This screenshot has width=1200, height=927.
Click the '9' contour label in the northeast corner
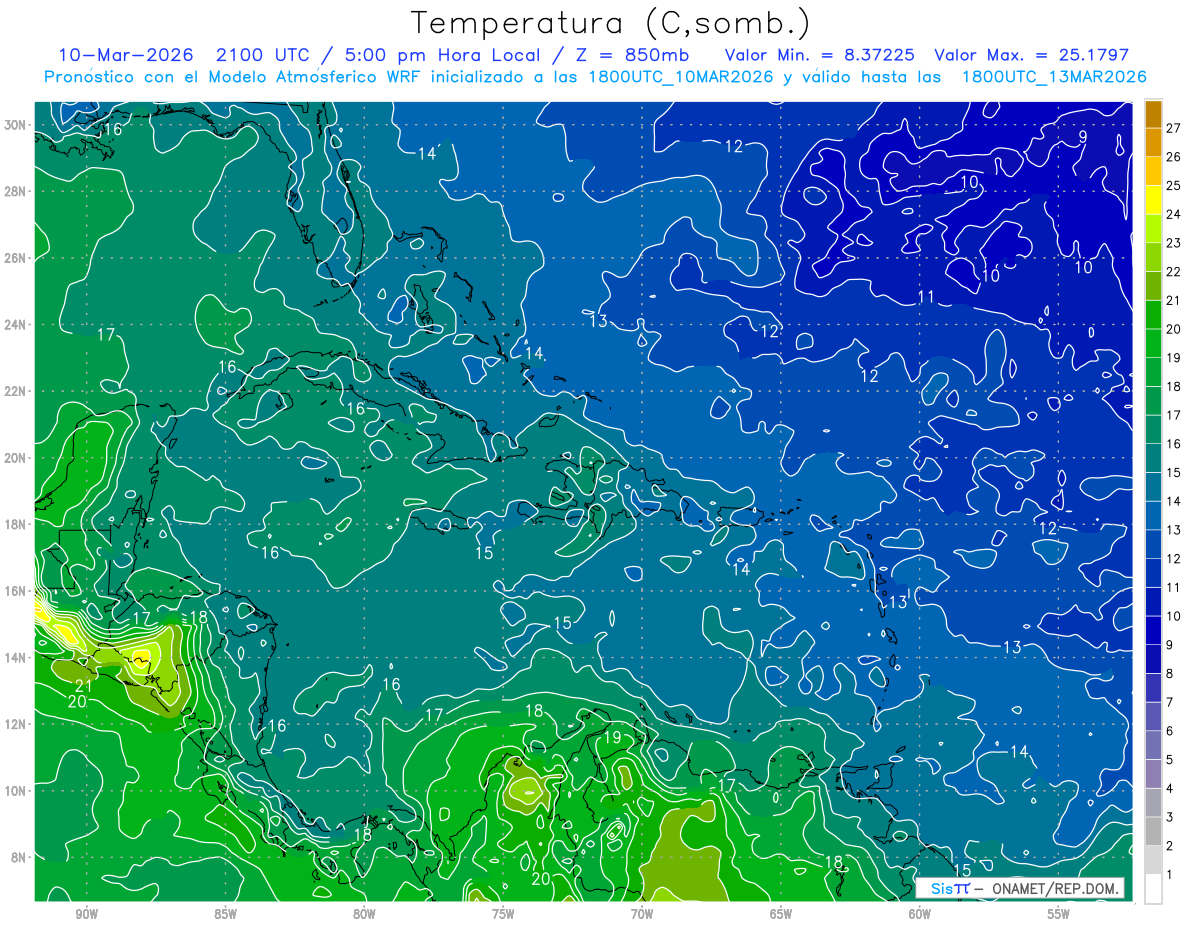[x=1083, y=137]
